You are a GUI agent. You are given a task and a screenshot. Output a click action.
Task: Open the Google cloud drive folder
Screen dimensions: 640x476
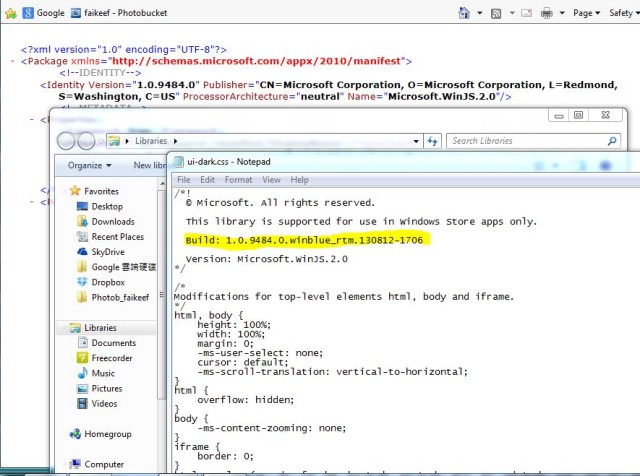123,267
